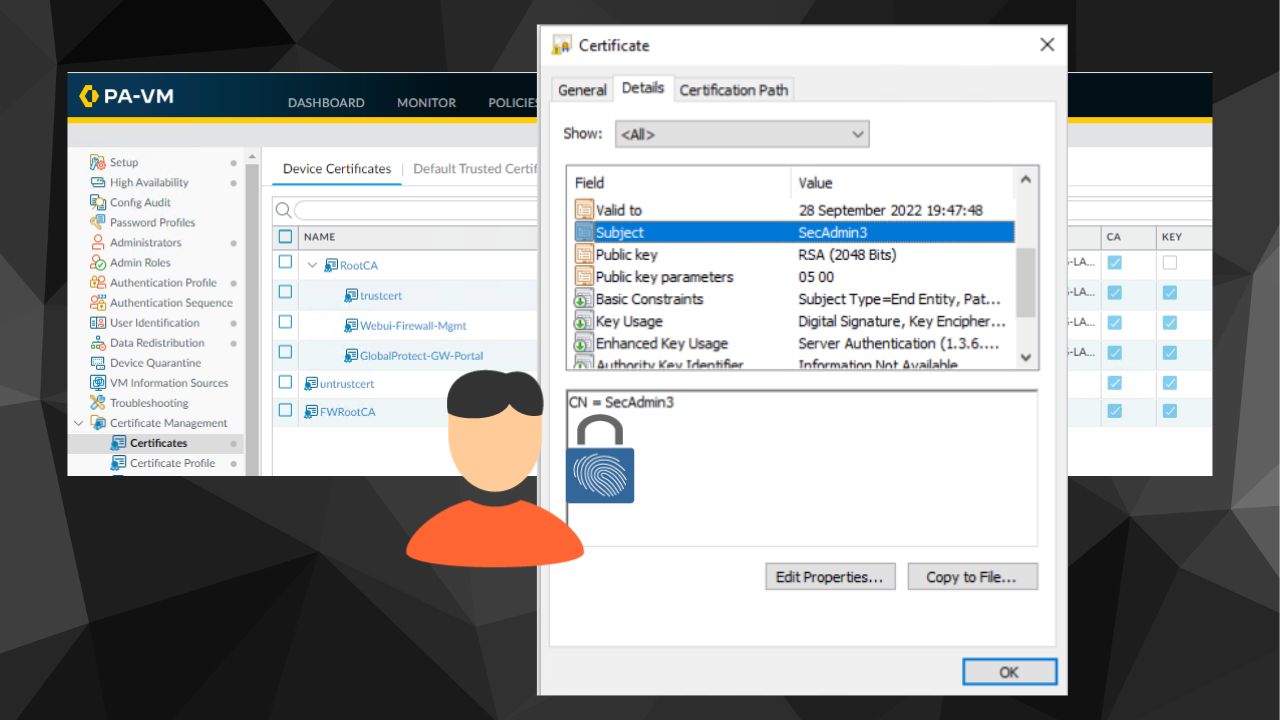
Task: Open the Webui-Firewall-Mgmt certificate link
Action: tap(413, 326)
